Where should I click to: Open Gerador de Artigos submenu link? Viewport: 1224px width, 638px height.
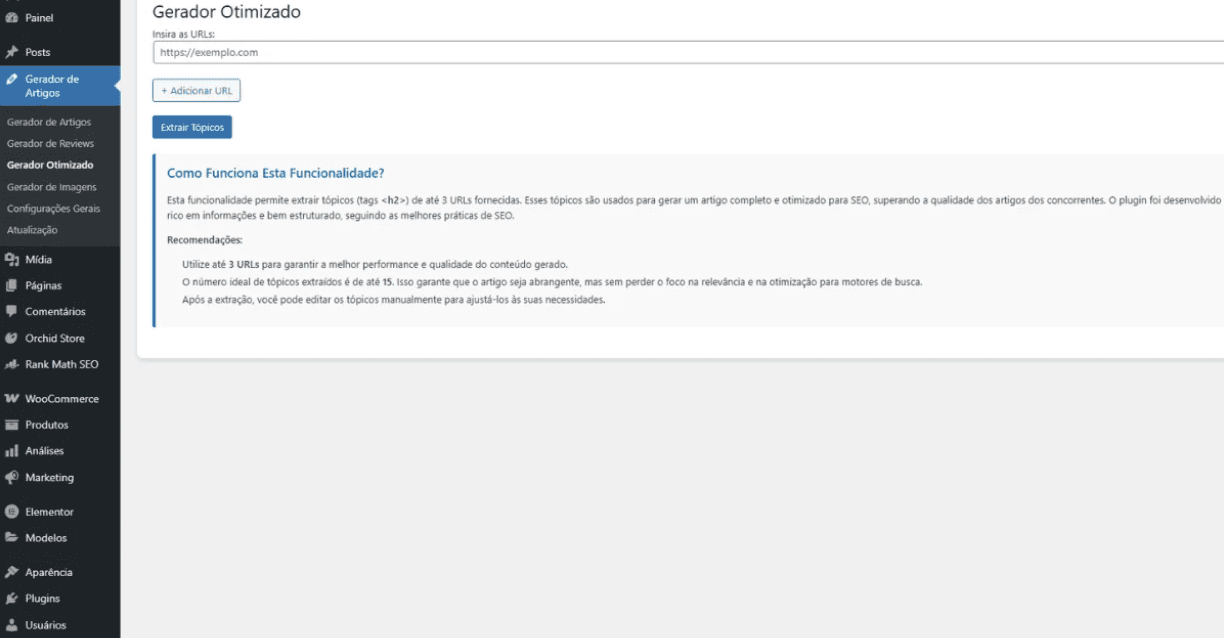point(48,122)
